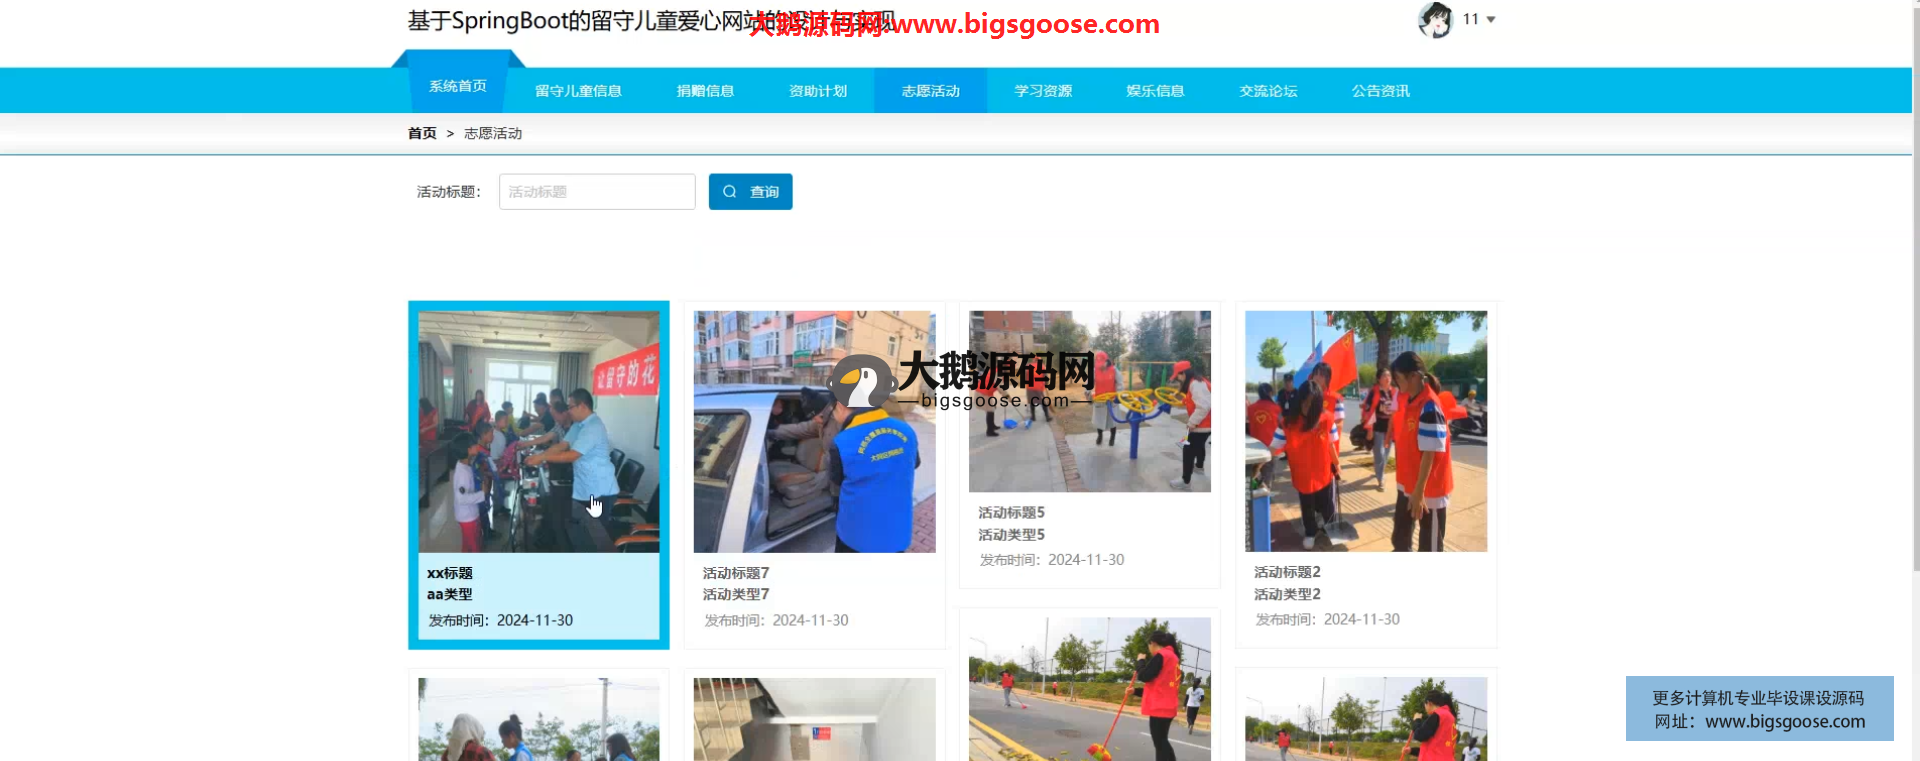Click the page vertical scrollbar
The height and width of the screenshot is (761, 1920).
[1915, 300]
